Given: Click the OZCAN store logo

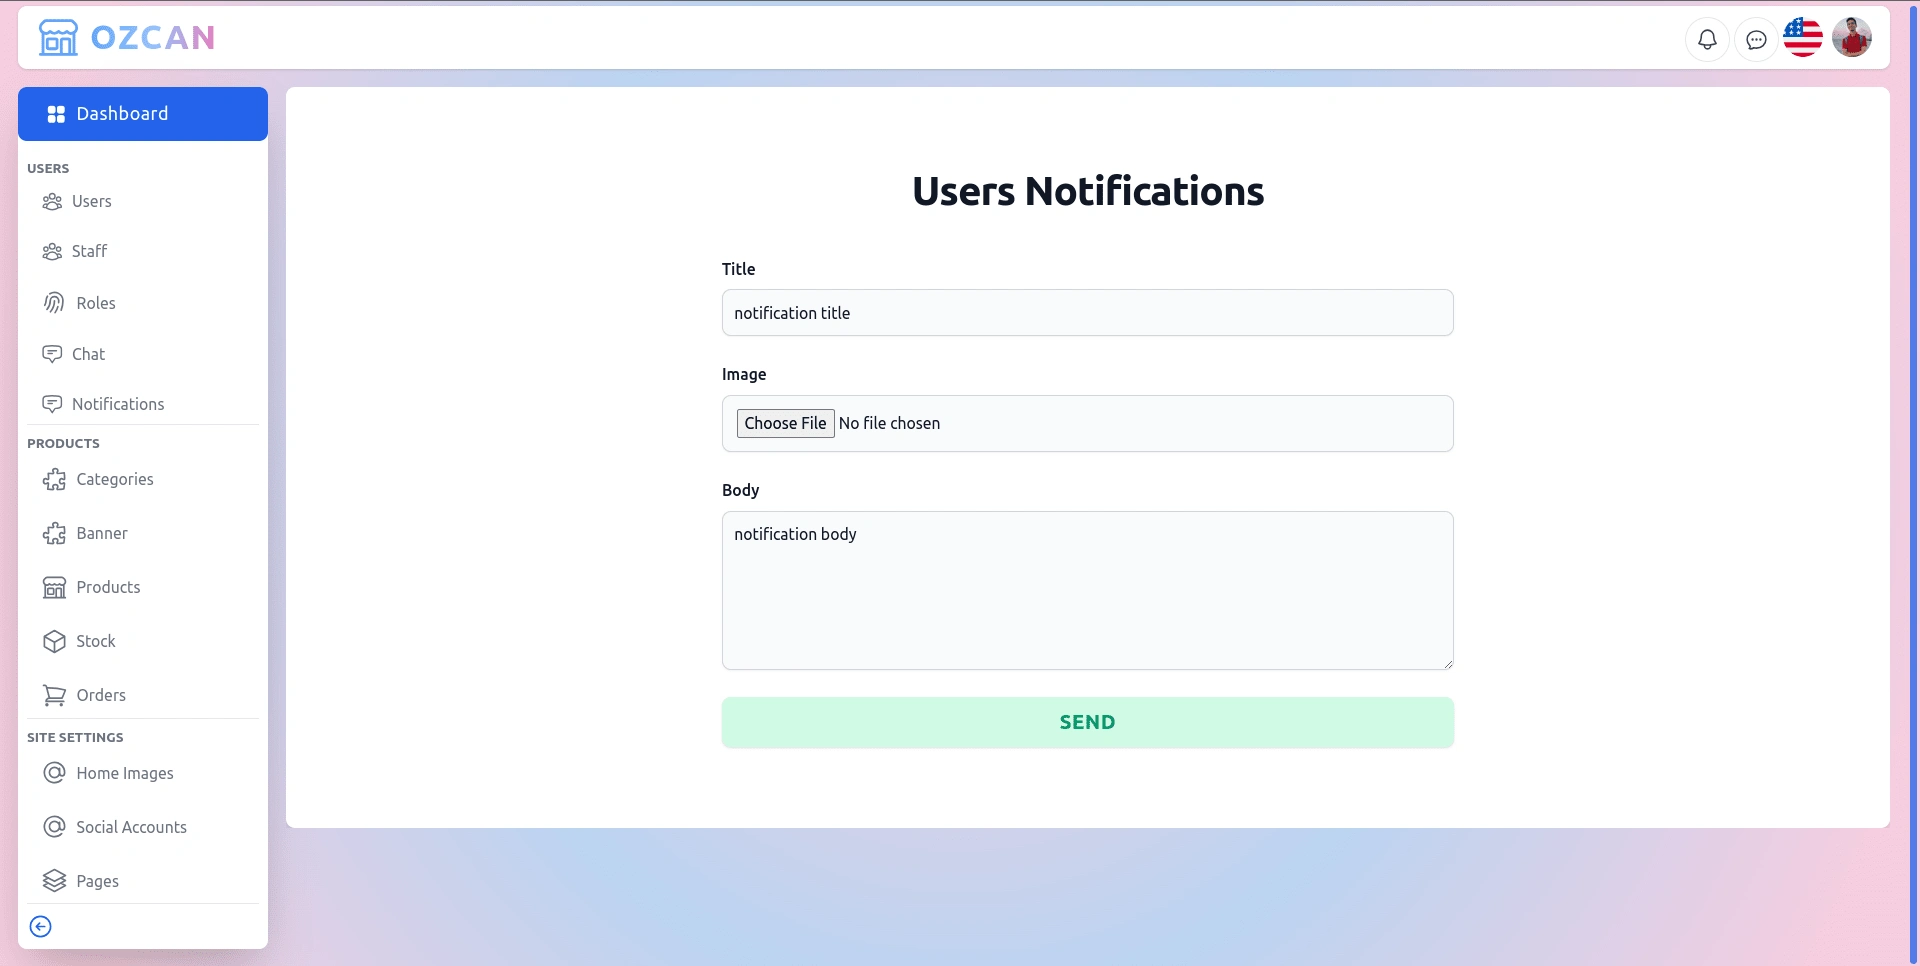Looking at the screenshot, I should (127, 38).
